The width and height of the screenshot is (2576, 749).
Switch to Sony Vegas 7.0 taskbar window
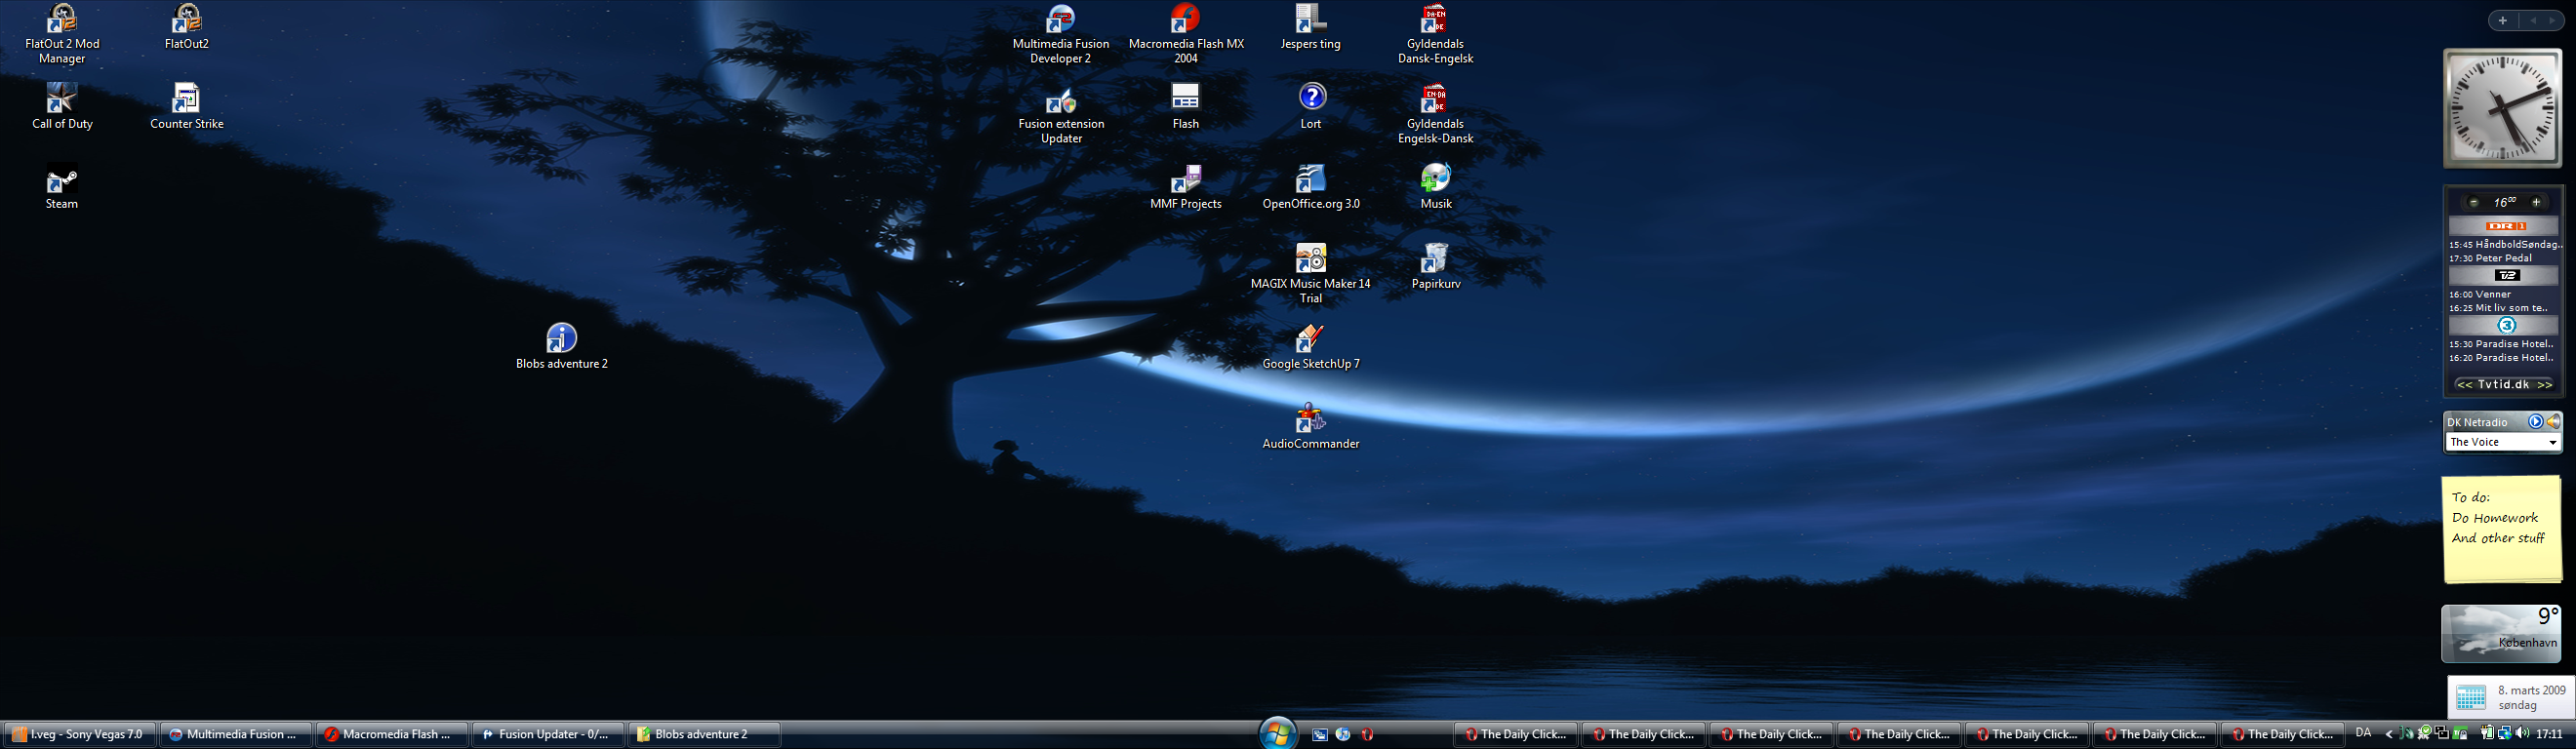pos(79,735)
